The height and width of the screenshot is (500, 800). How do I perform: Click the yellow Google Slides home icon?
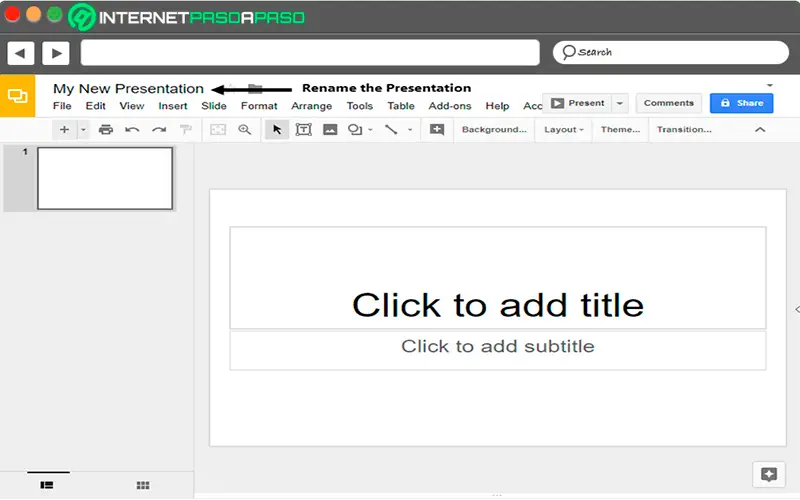17,96
